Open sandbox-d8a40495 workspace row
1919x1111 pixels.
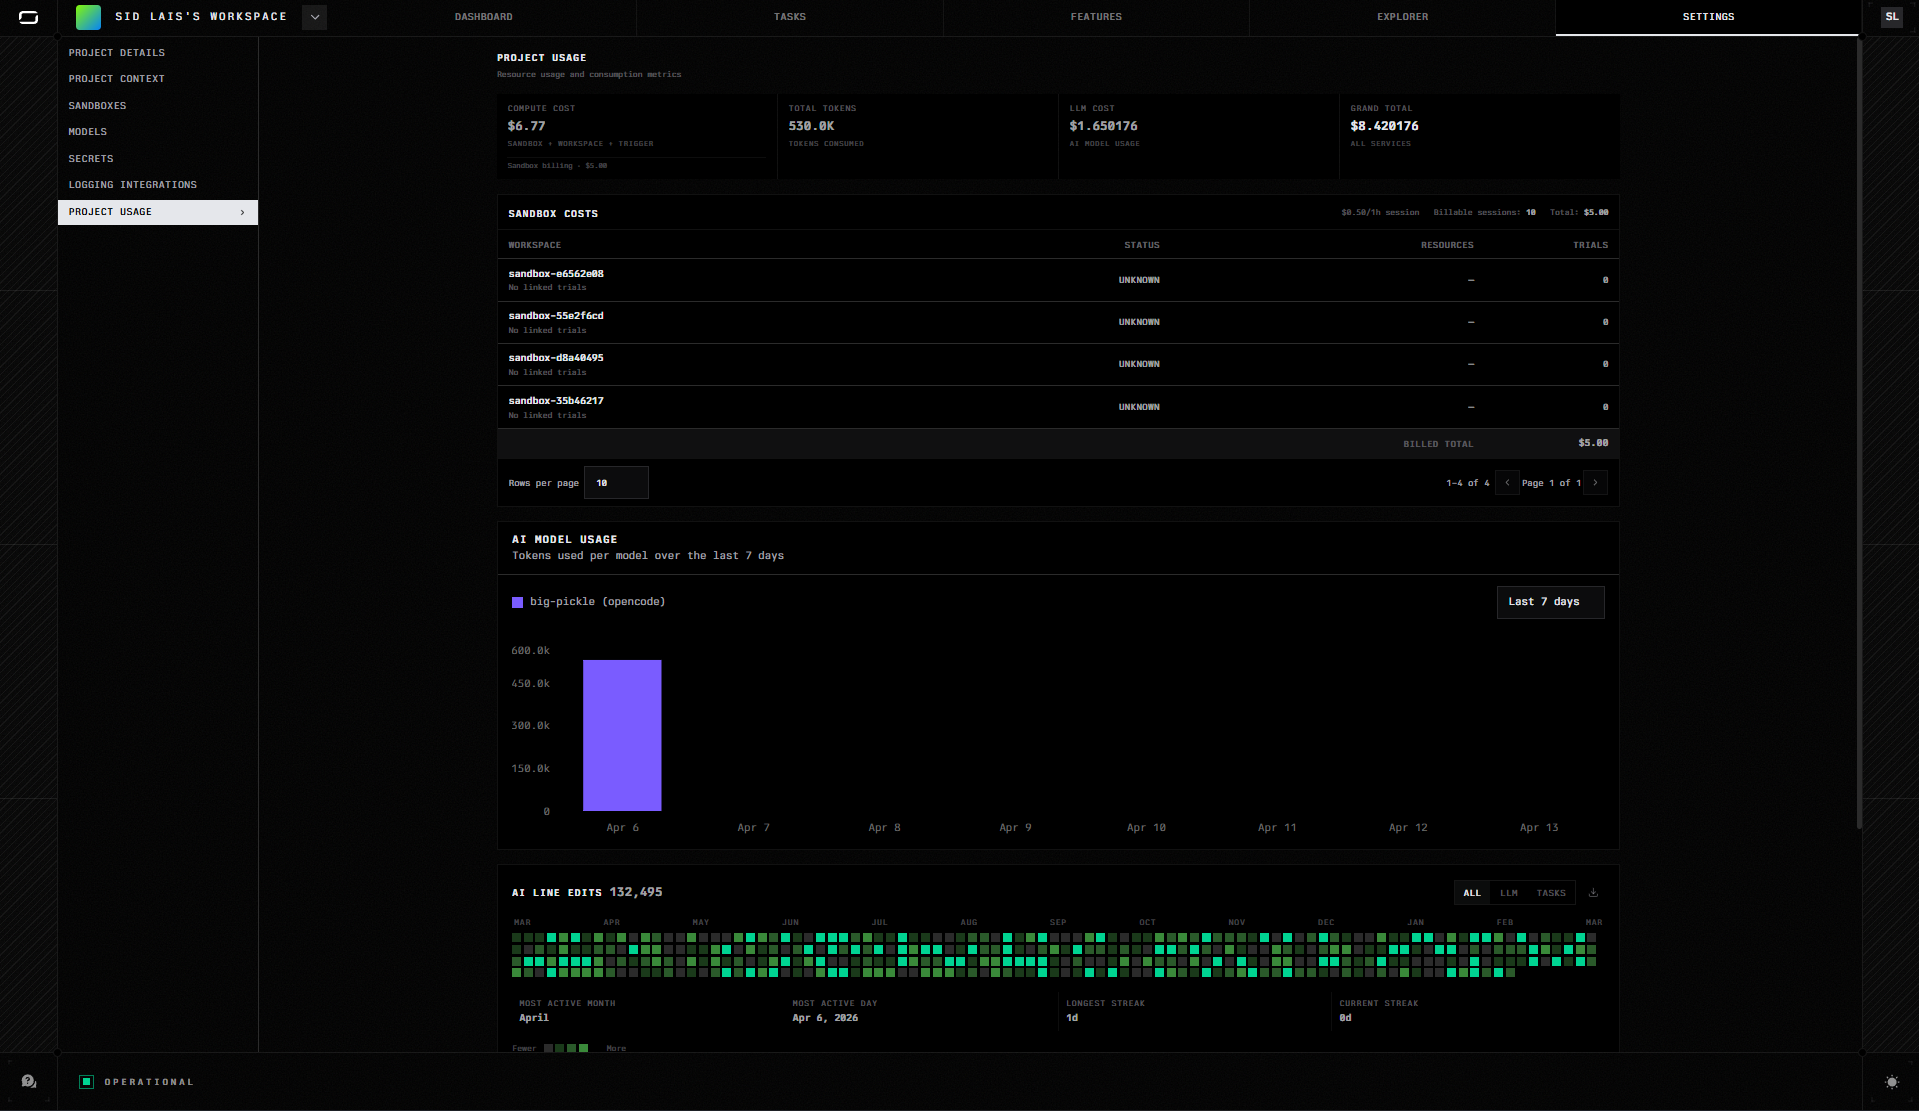click(x=1058, y=364)
